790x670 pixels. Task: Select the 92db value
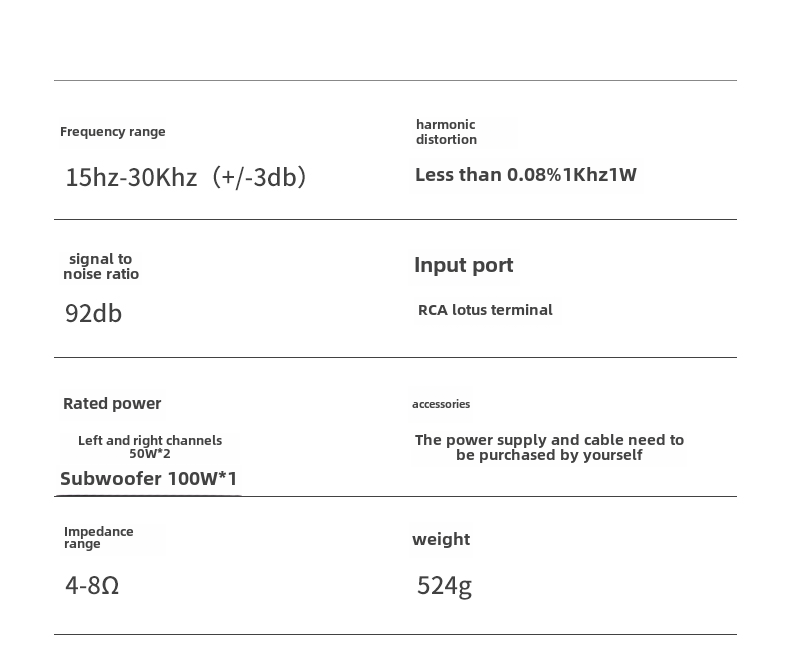[93, 313]
